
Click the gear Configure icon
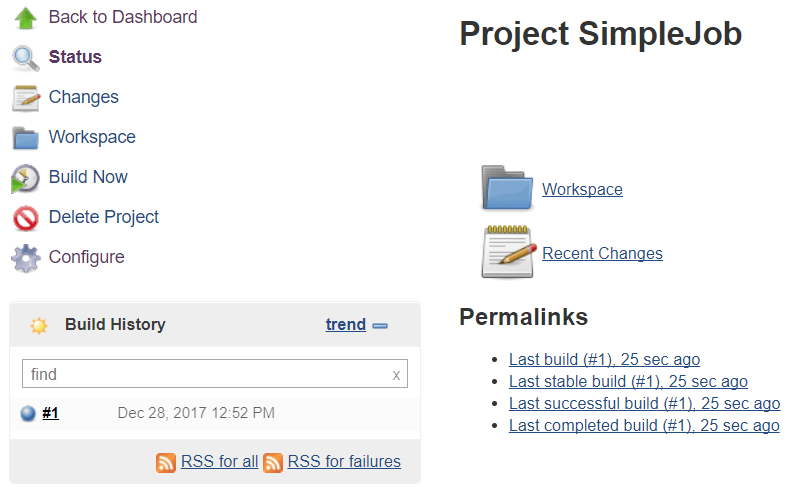25,259
